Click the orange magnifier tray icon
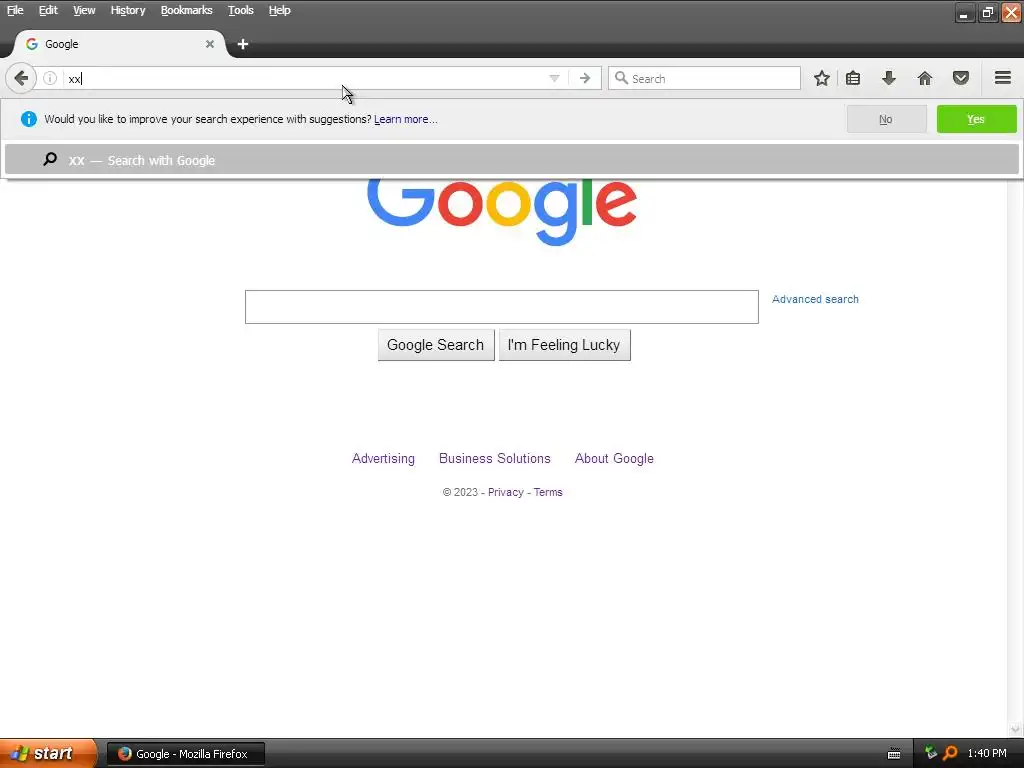The height and width of the screenshot is (768, 1024). [x=950, y=754]
